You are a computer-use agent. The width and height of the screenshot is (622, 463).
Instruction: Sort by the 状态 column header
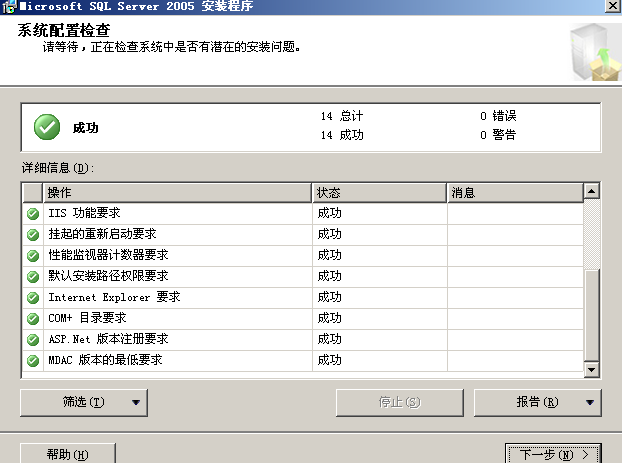coord(379,193)
